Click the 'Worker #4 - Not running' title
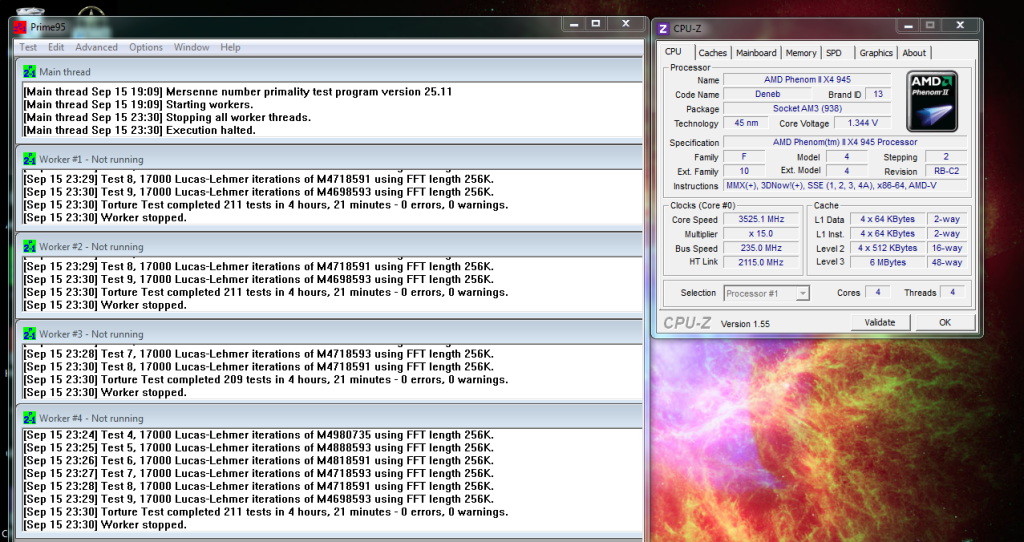 [91, 419]
